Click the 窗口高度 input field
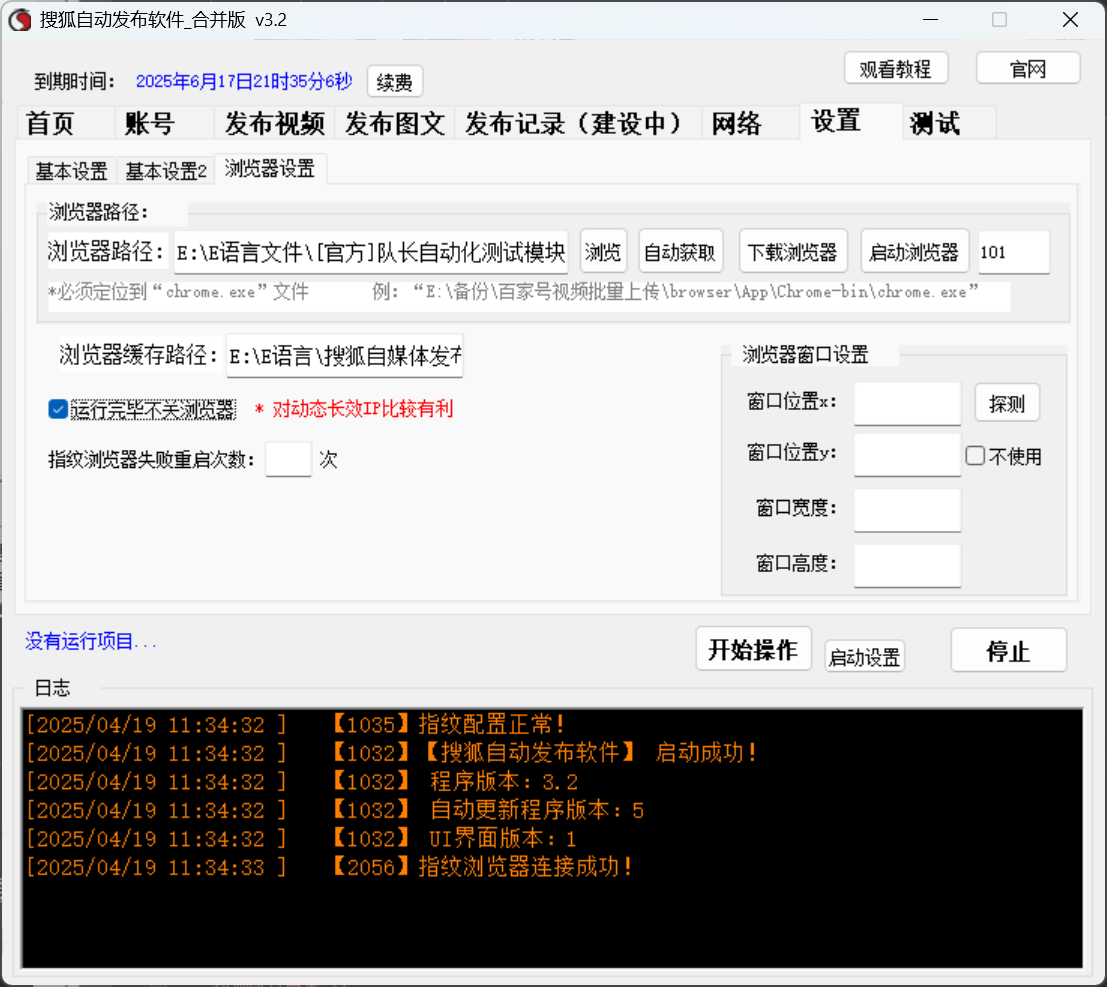 click(x=907, y=565)
